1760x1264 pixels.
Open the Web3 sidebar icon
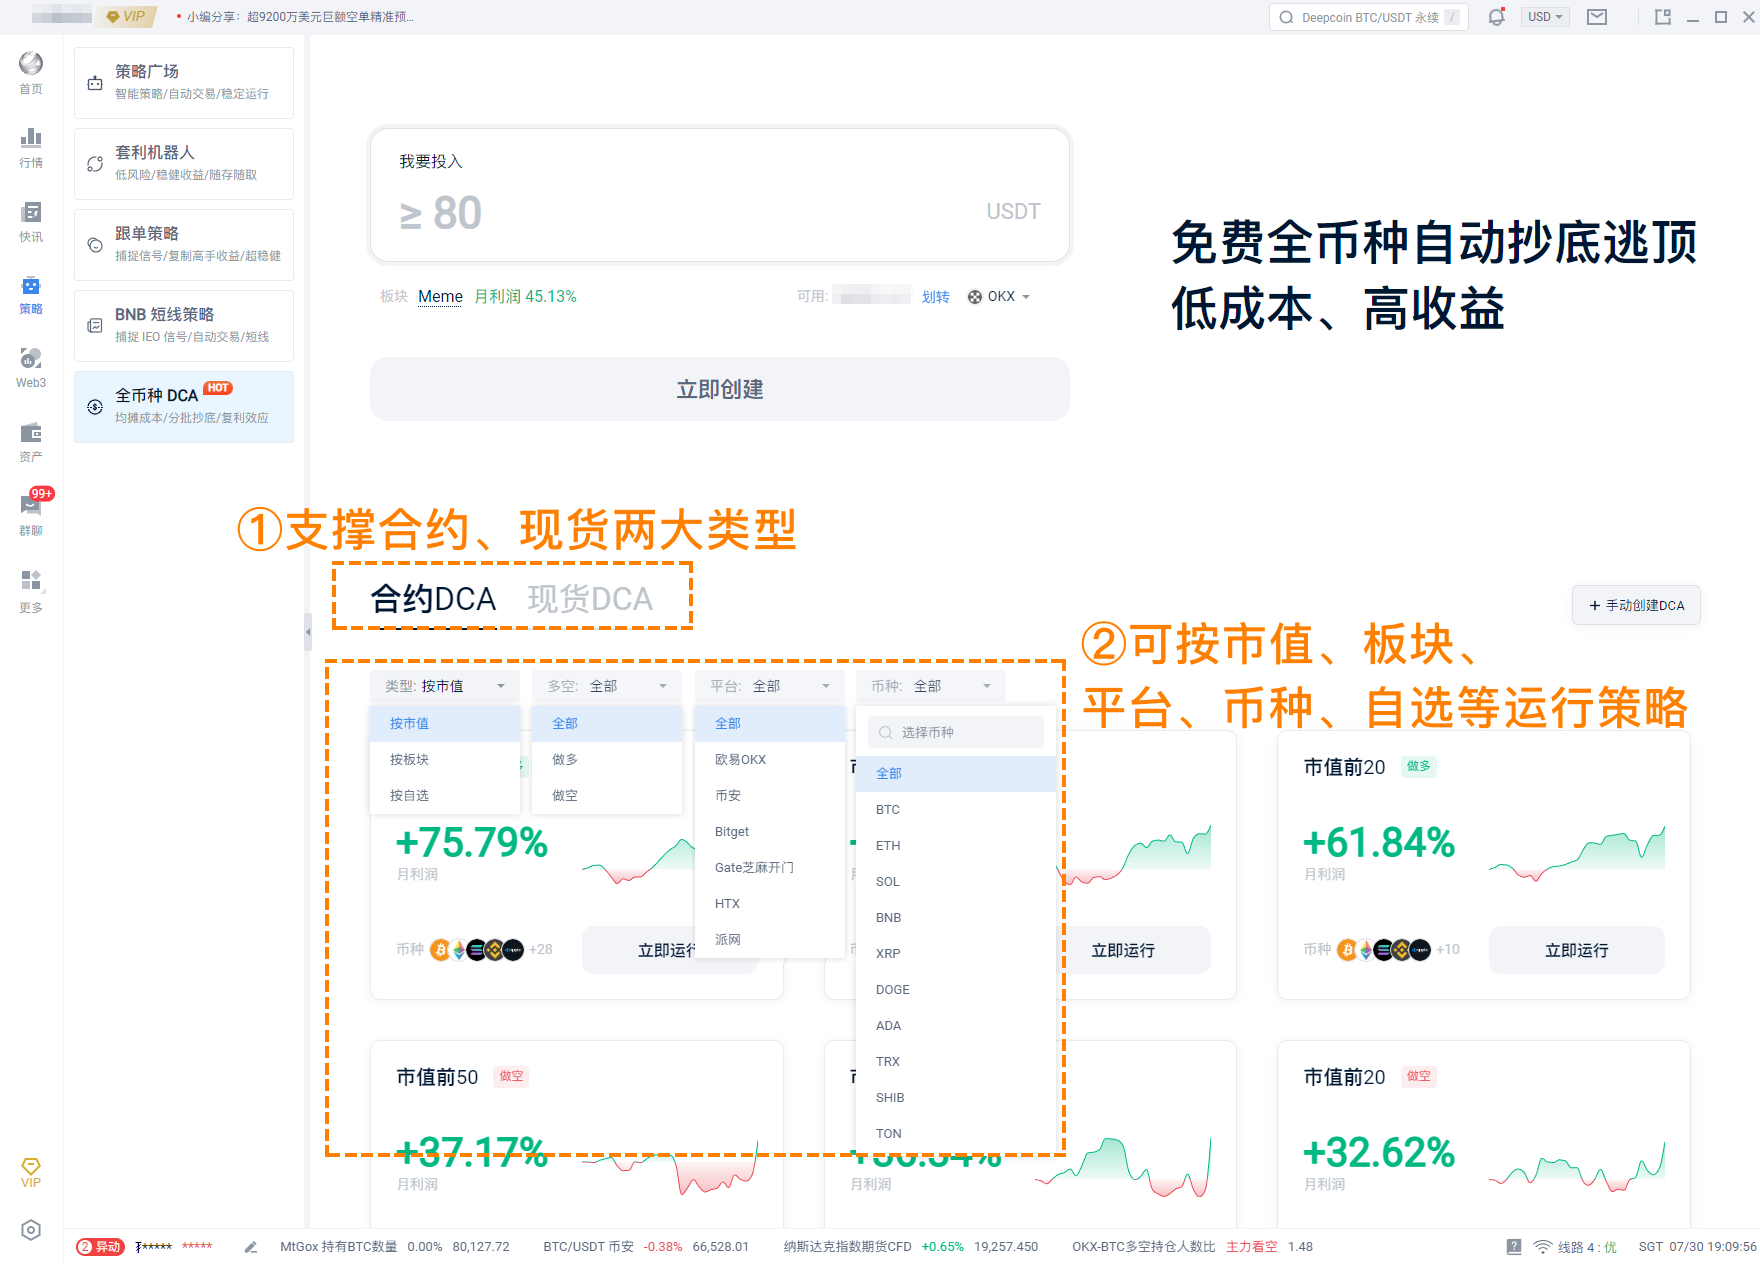[31, 368]
